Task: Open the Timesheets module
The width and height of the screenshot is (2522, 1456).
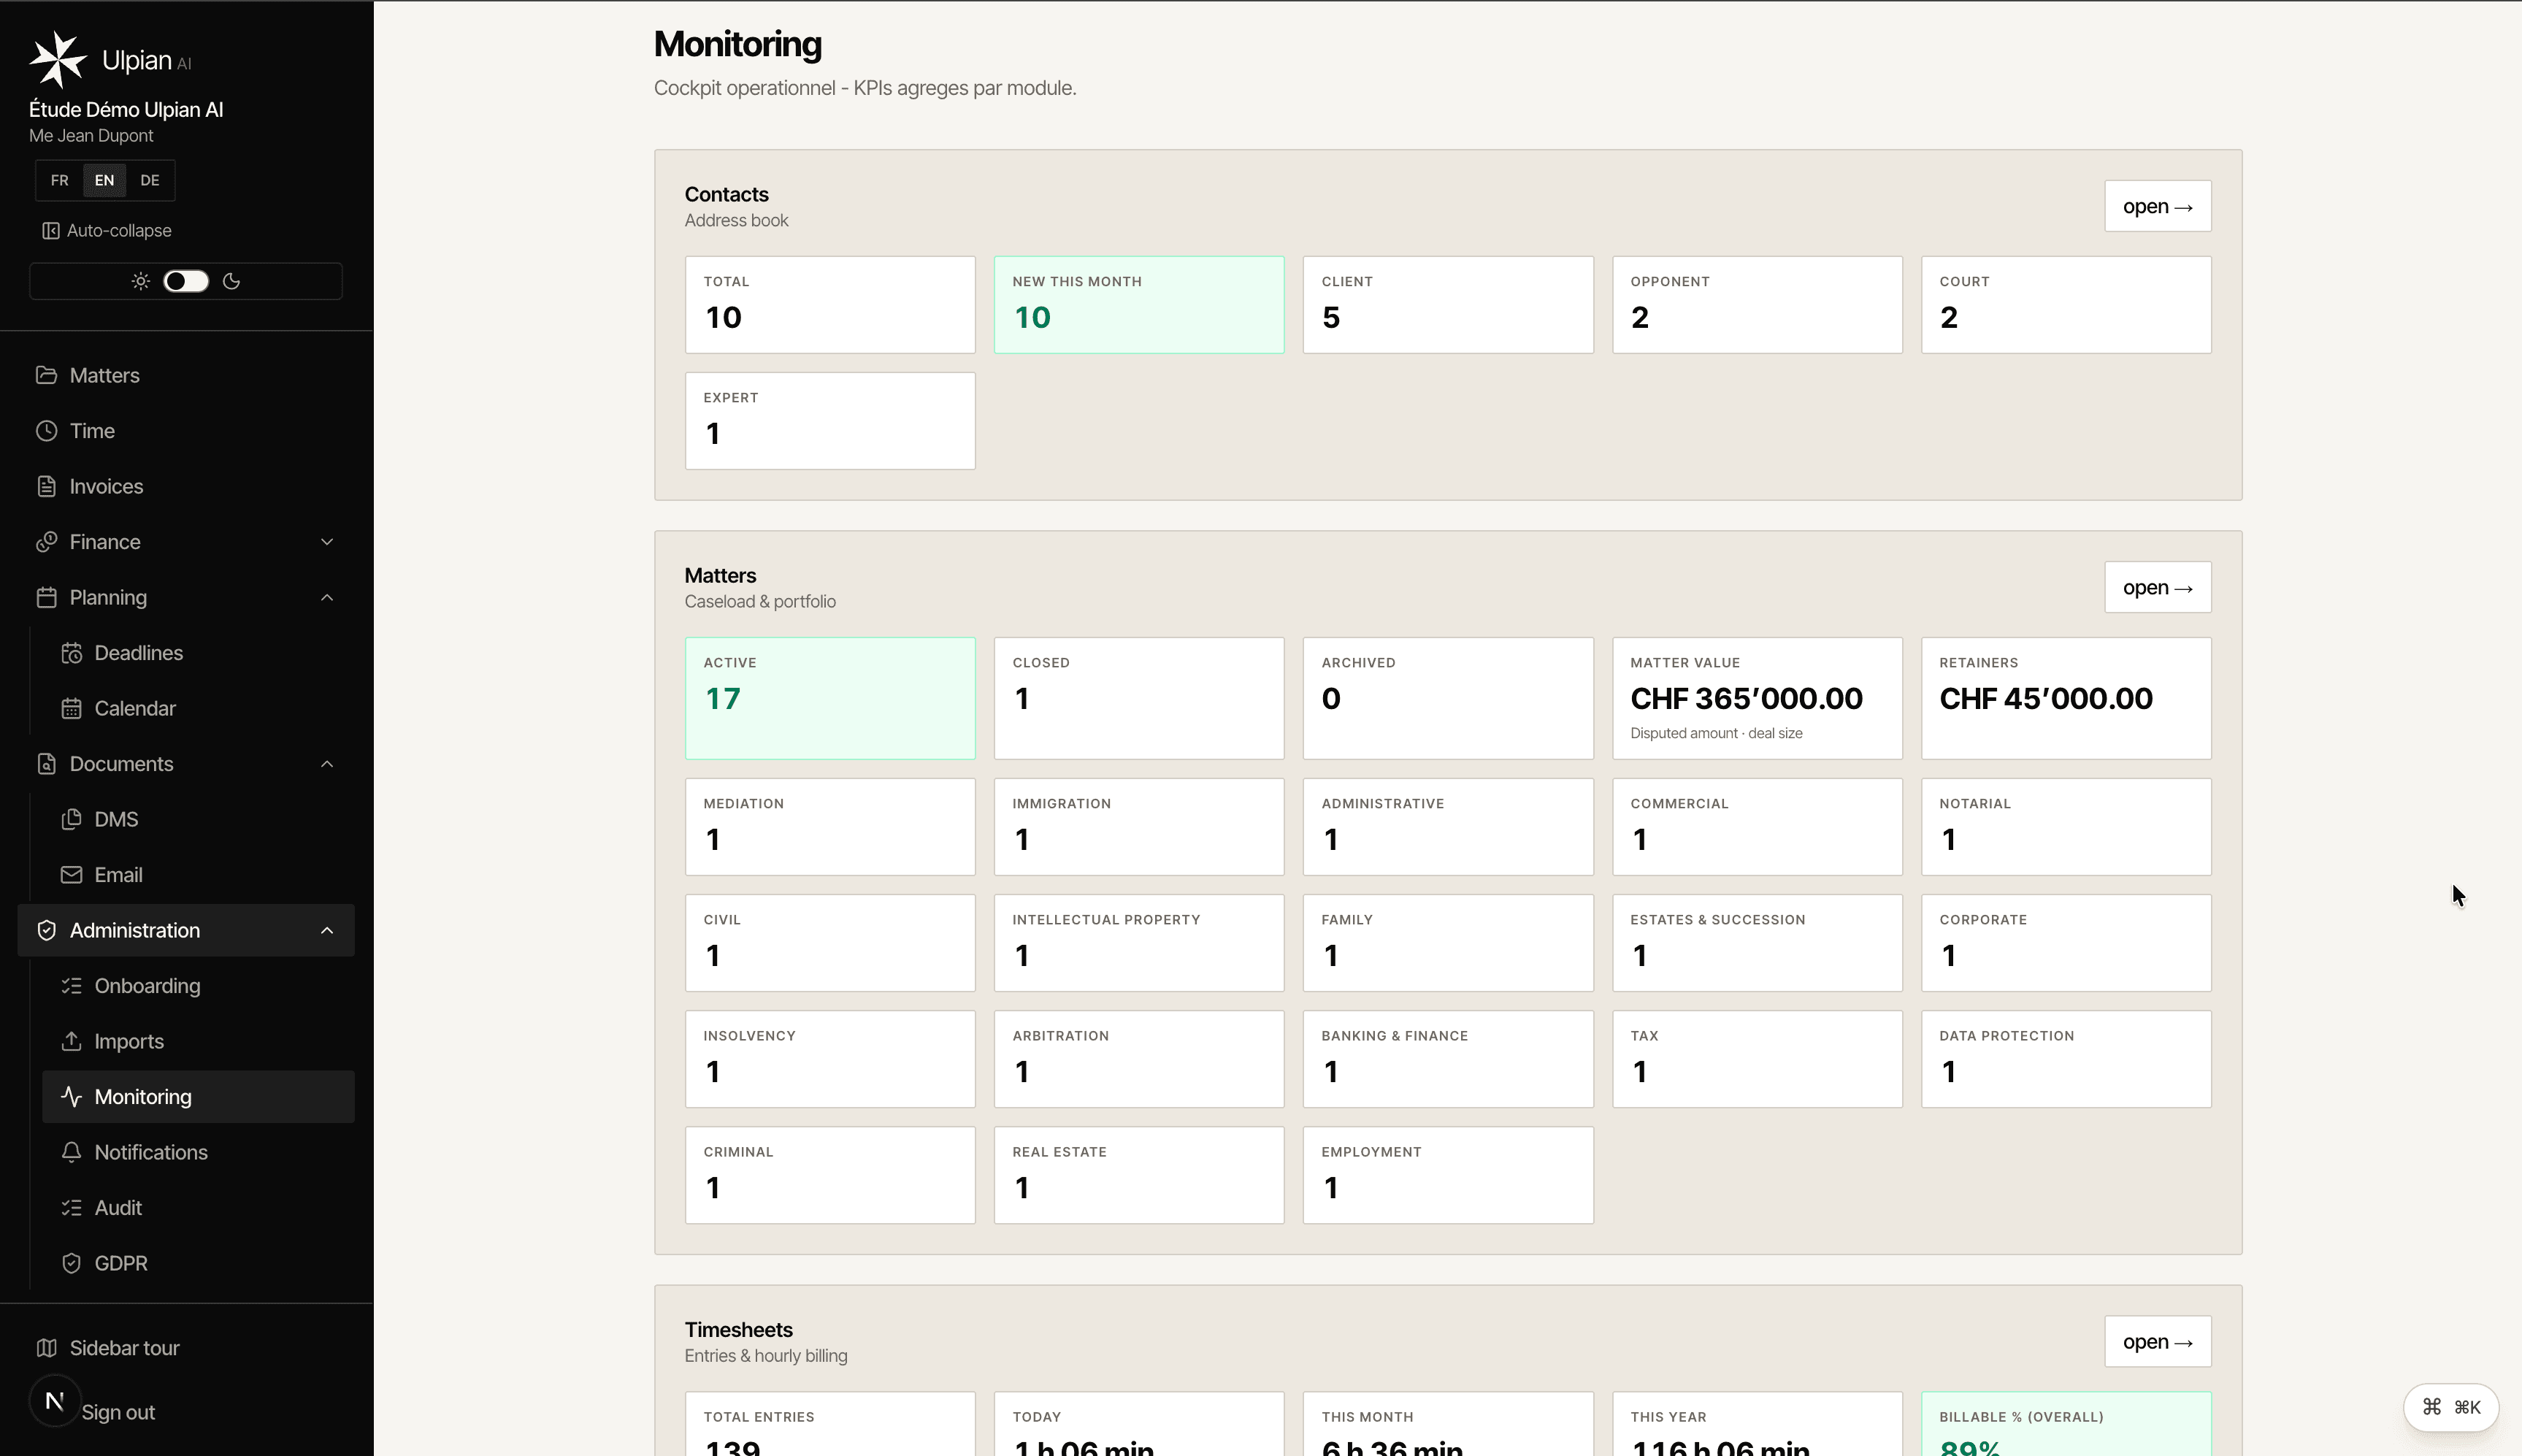Action: point(2158,1342)
